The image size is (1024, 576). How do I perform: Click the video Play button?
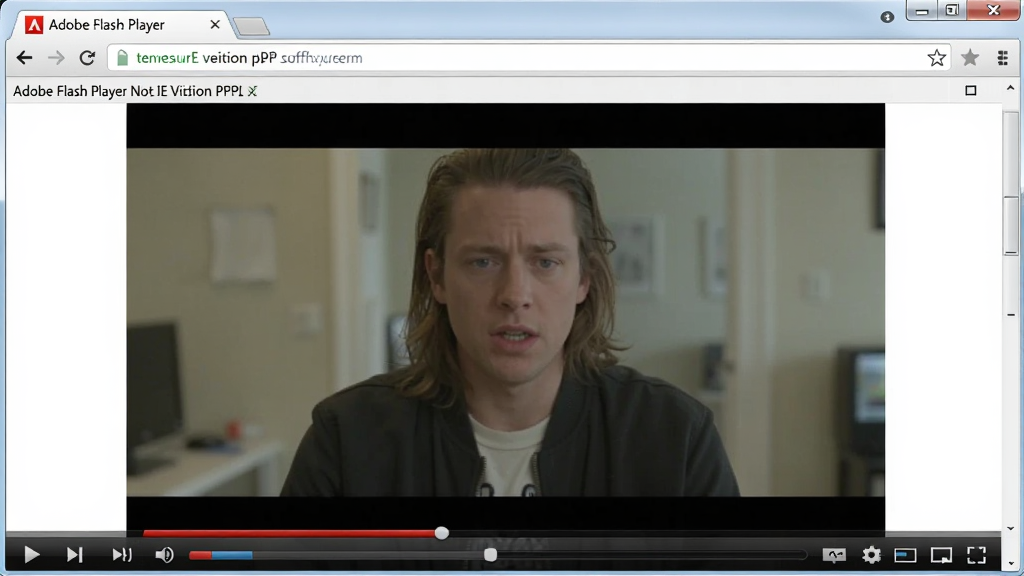[x=31, y=555]
